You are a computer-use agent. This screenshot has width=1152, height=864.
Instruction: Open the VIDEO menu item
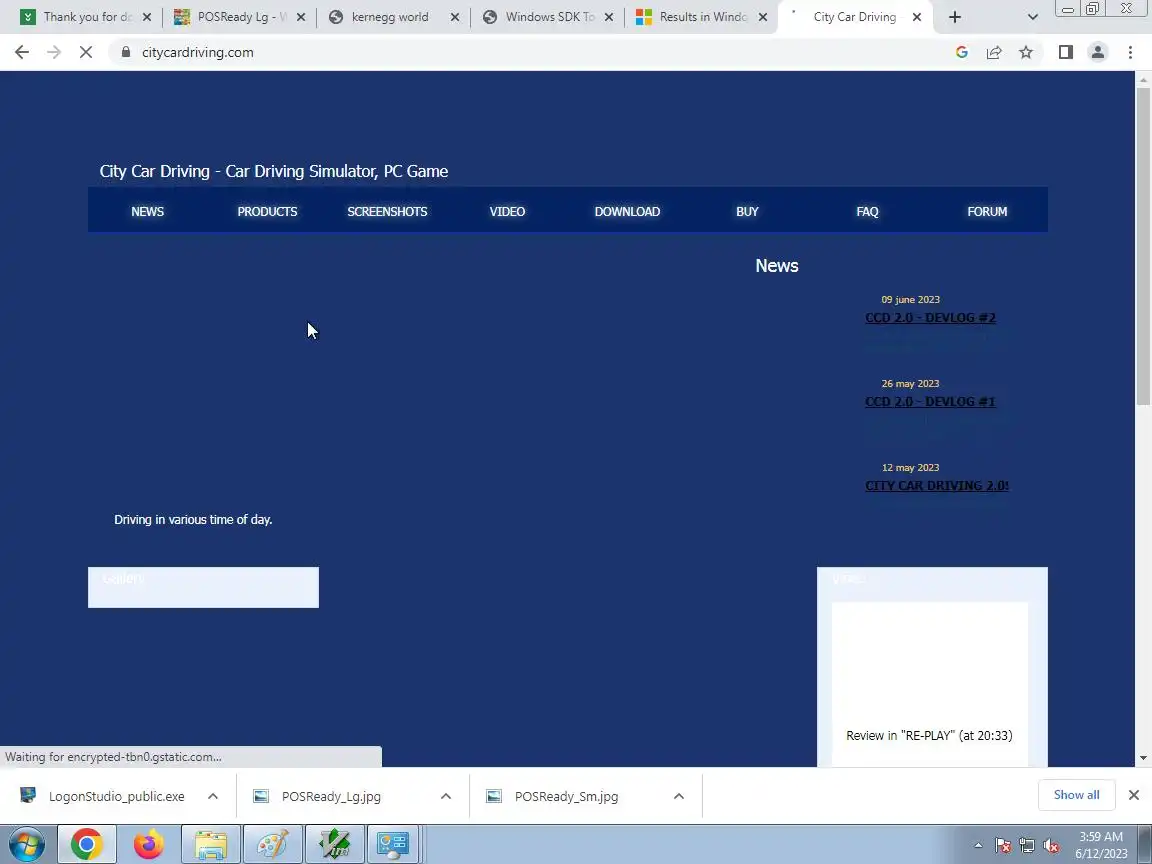508,212
